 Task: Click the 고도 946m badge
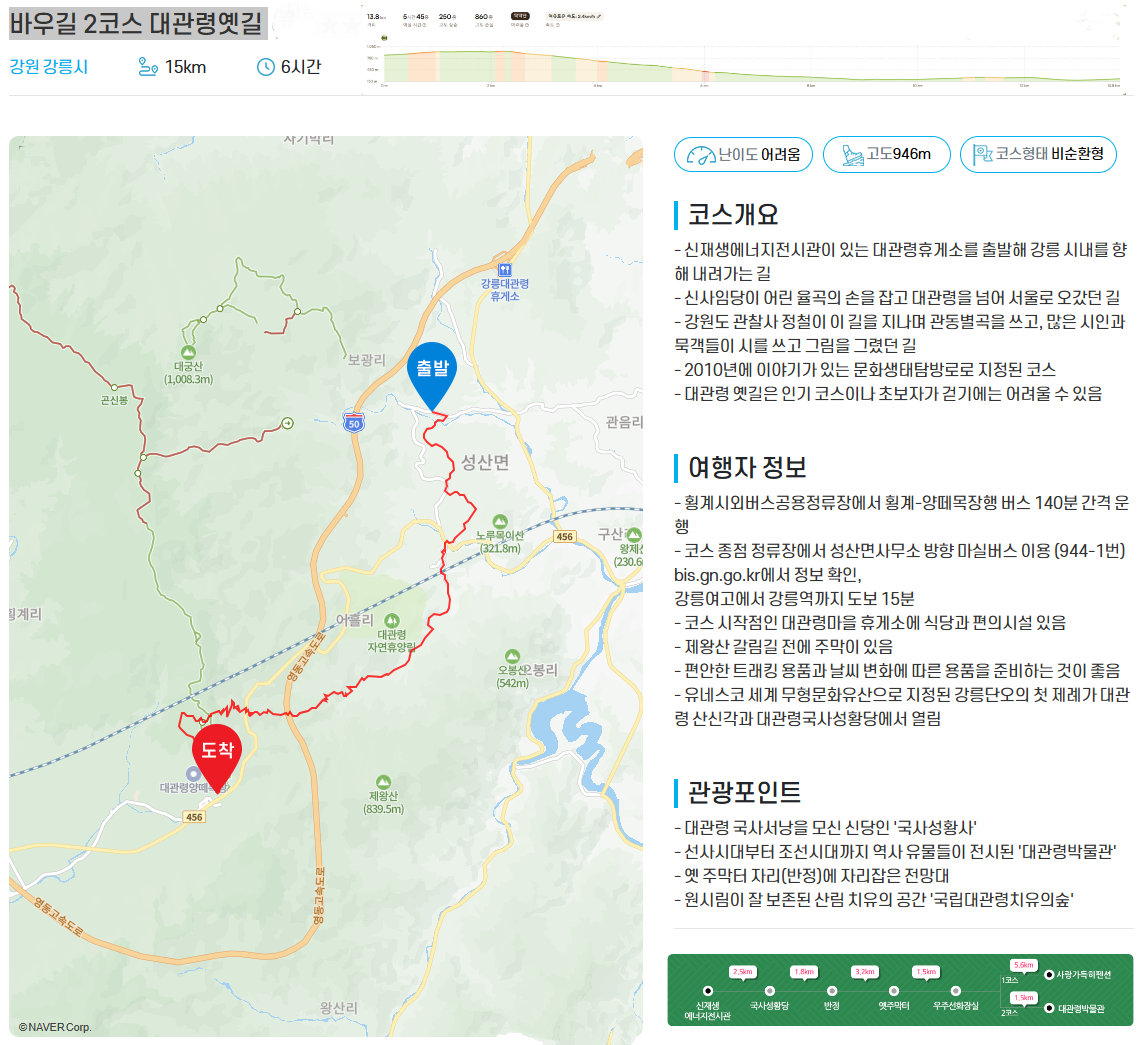point(886,155)
